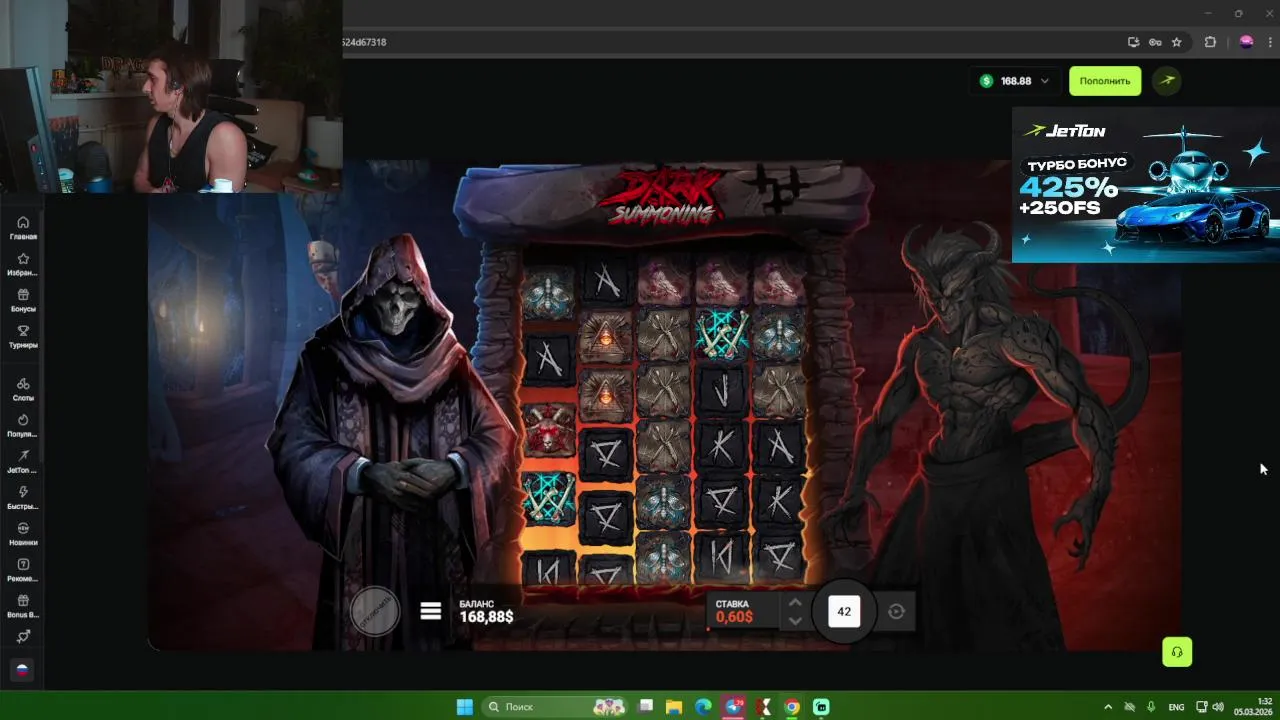
Task: Open the Windows Start button
Action: (465, 707)
